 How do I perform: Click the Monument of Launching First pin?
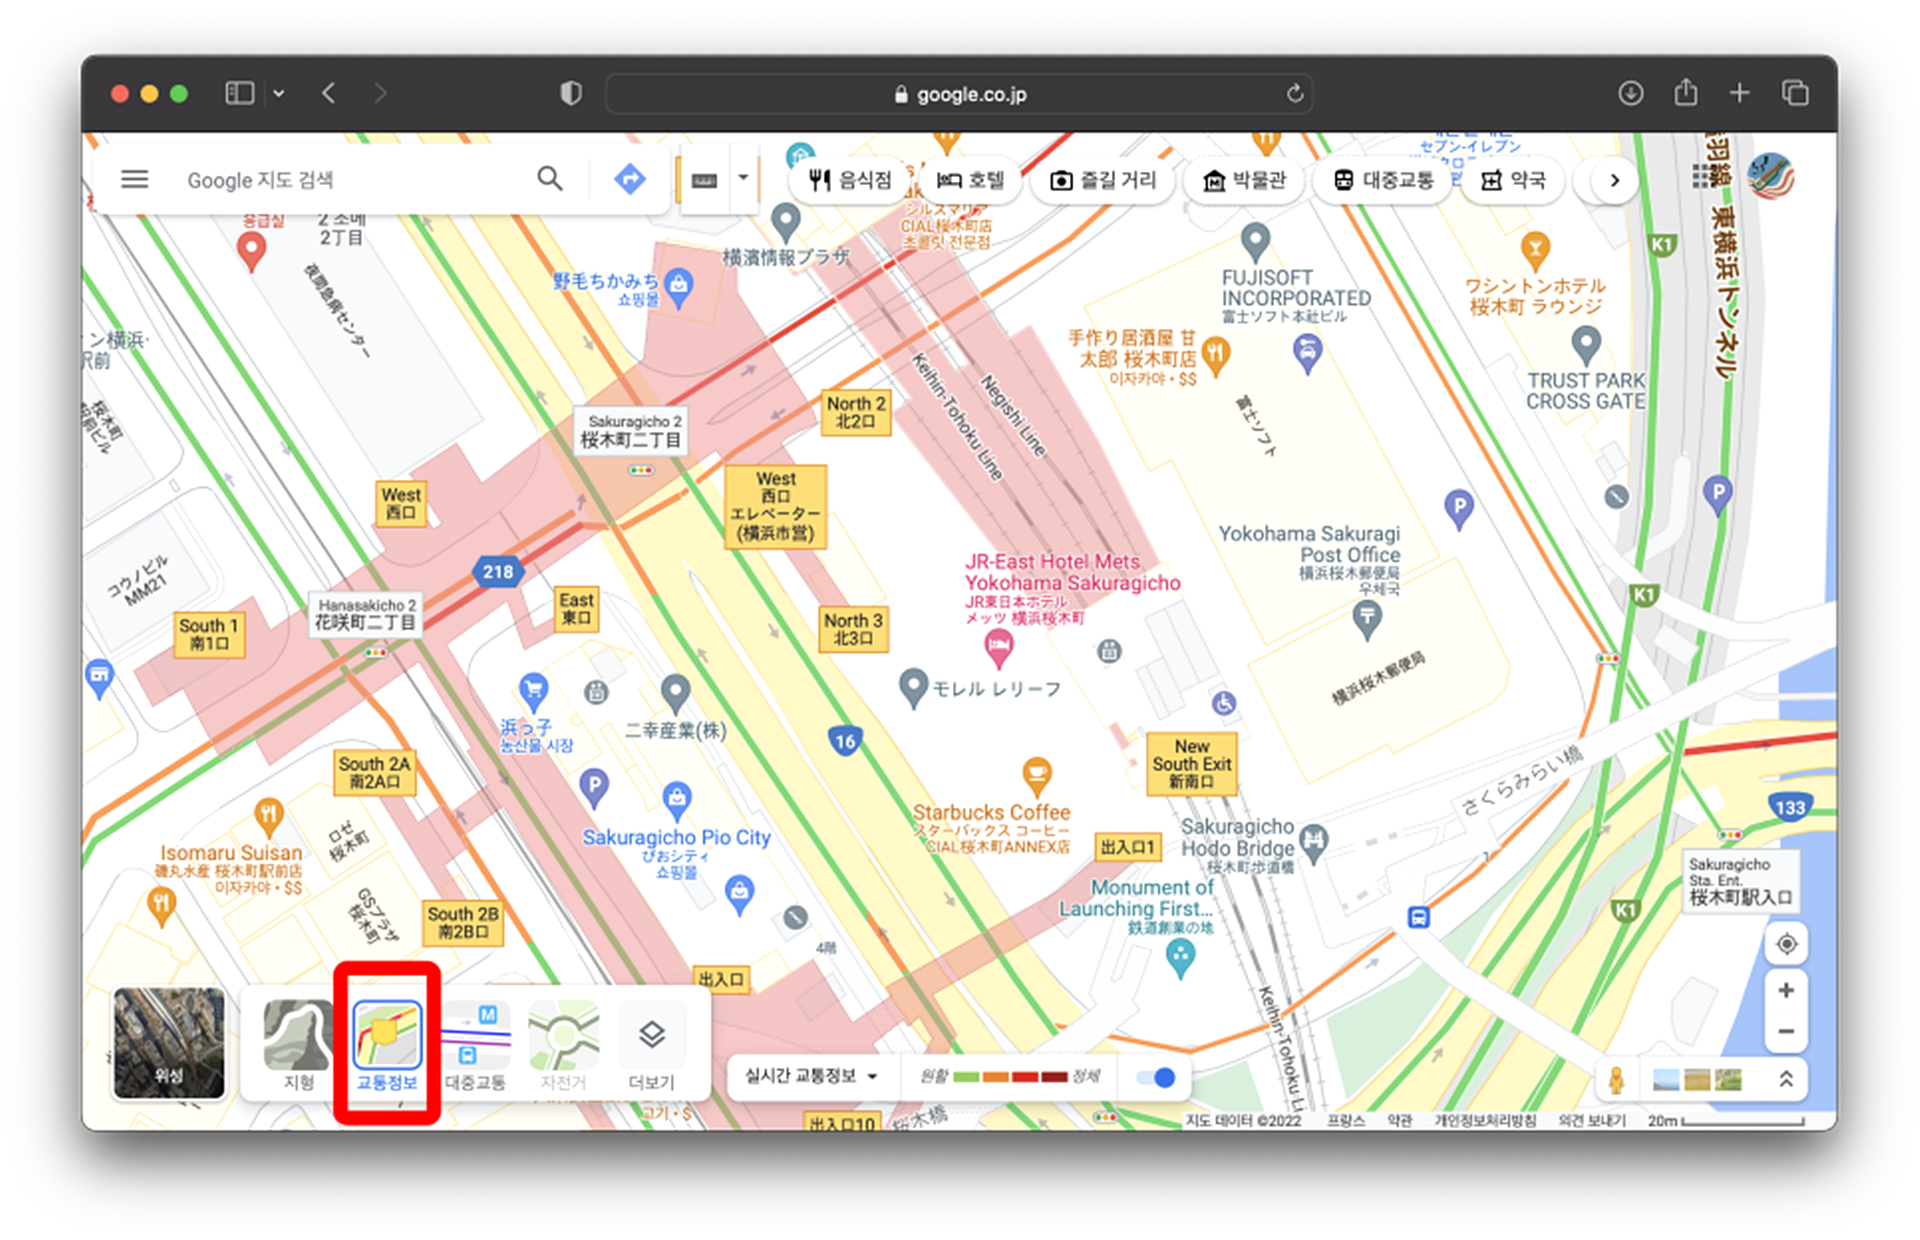tap(1180, 958)
